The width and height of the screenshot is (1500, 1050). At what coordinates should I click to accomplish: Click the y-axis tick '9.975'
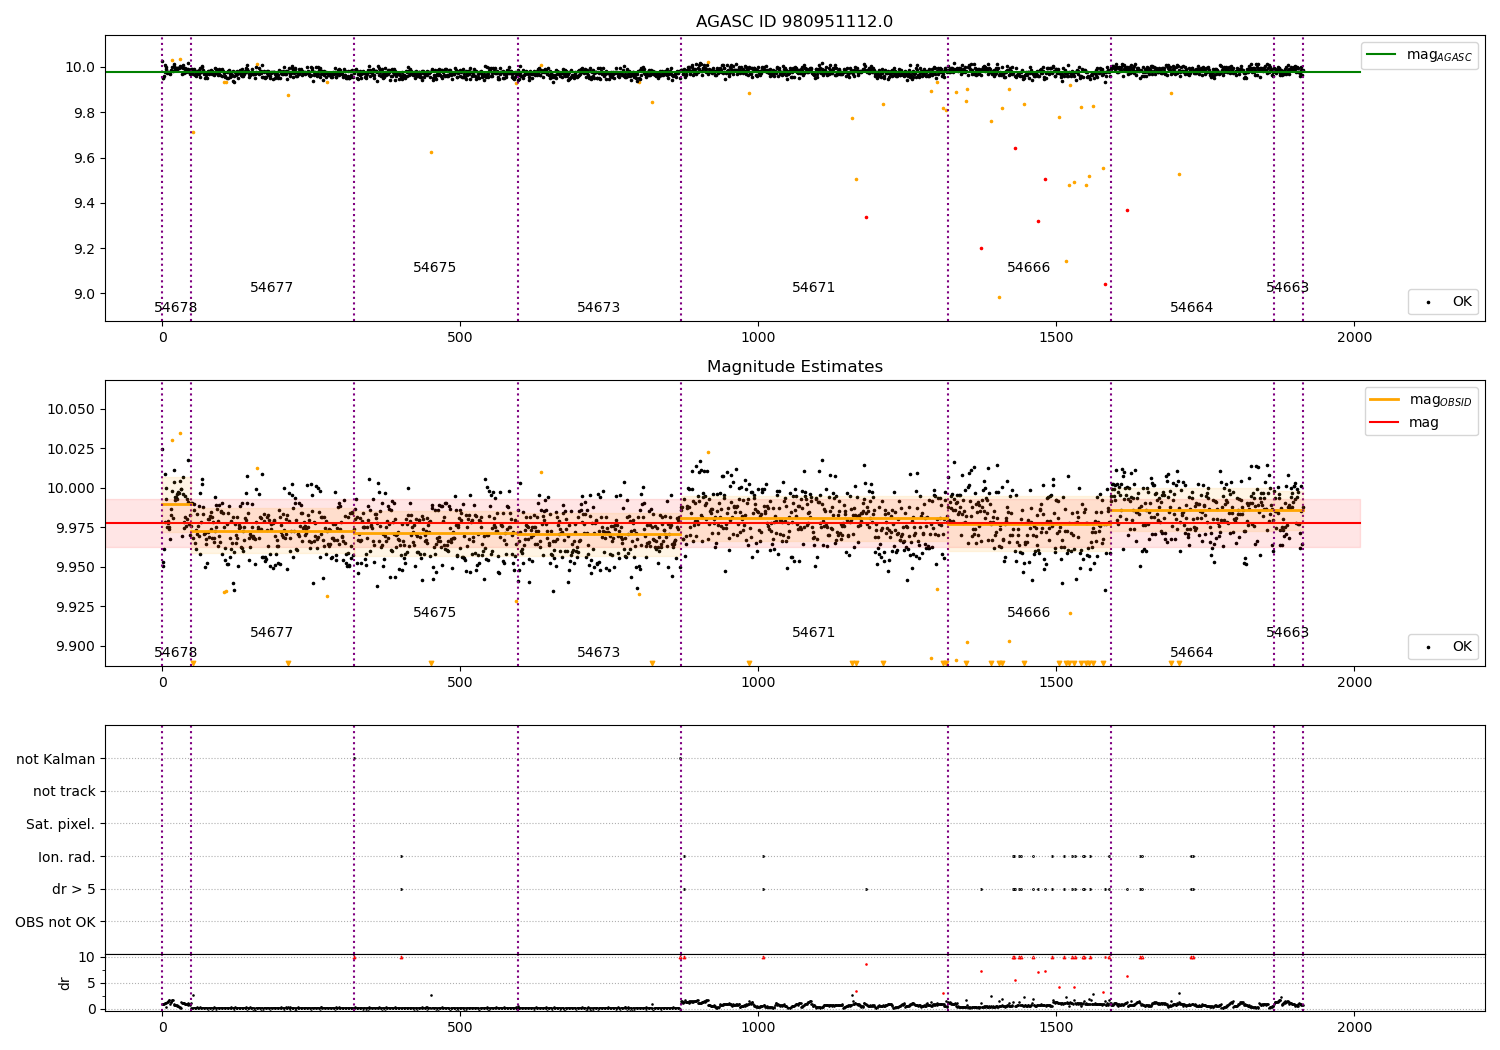[x=75, y=528]
